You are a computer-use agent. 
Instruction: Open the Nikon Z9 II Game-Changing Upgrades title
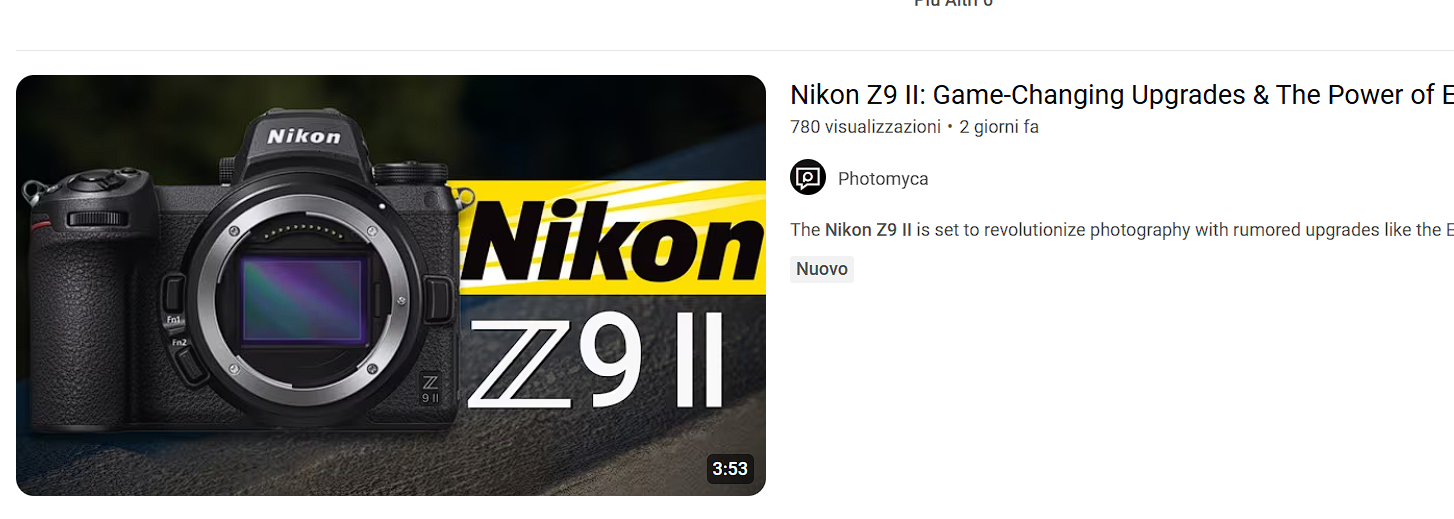point(1121,95)
